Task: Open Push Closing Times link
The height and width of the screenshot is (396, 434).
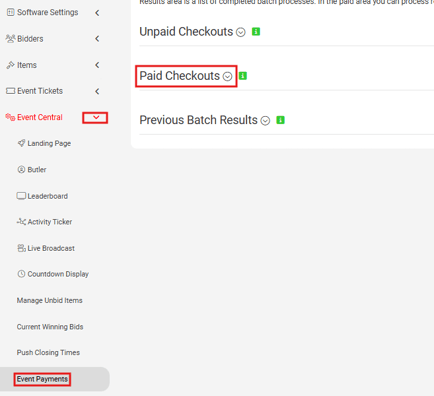Action: tap(48, 353)
